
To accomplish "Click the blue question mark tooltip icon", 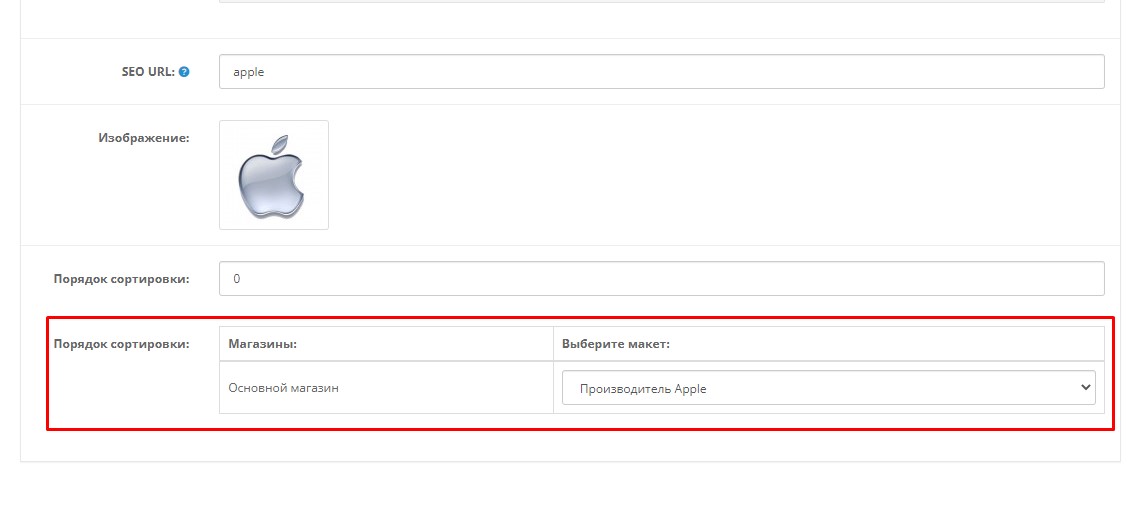I will tap(184, 72).
